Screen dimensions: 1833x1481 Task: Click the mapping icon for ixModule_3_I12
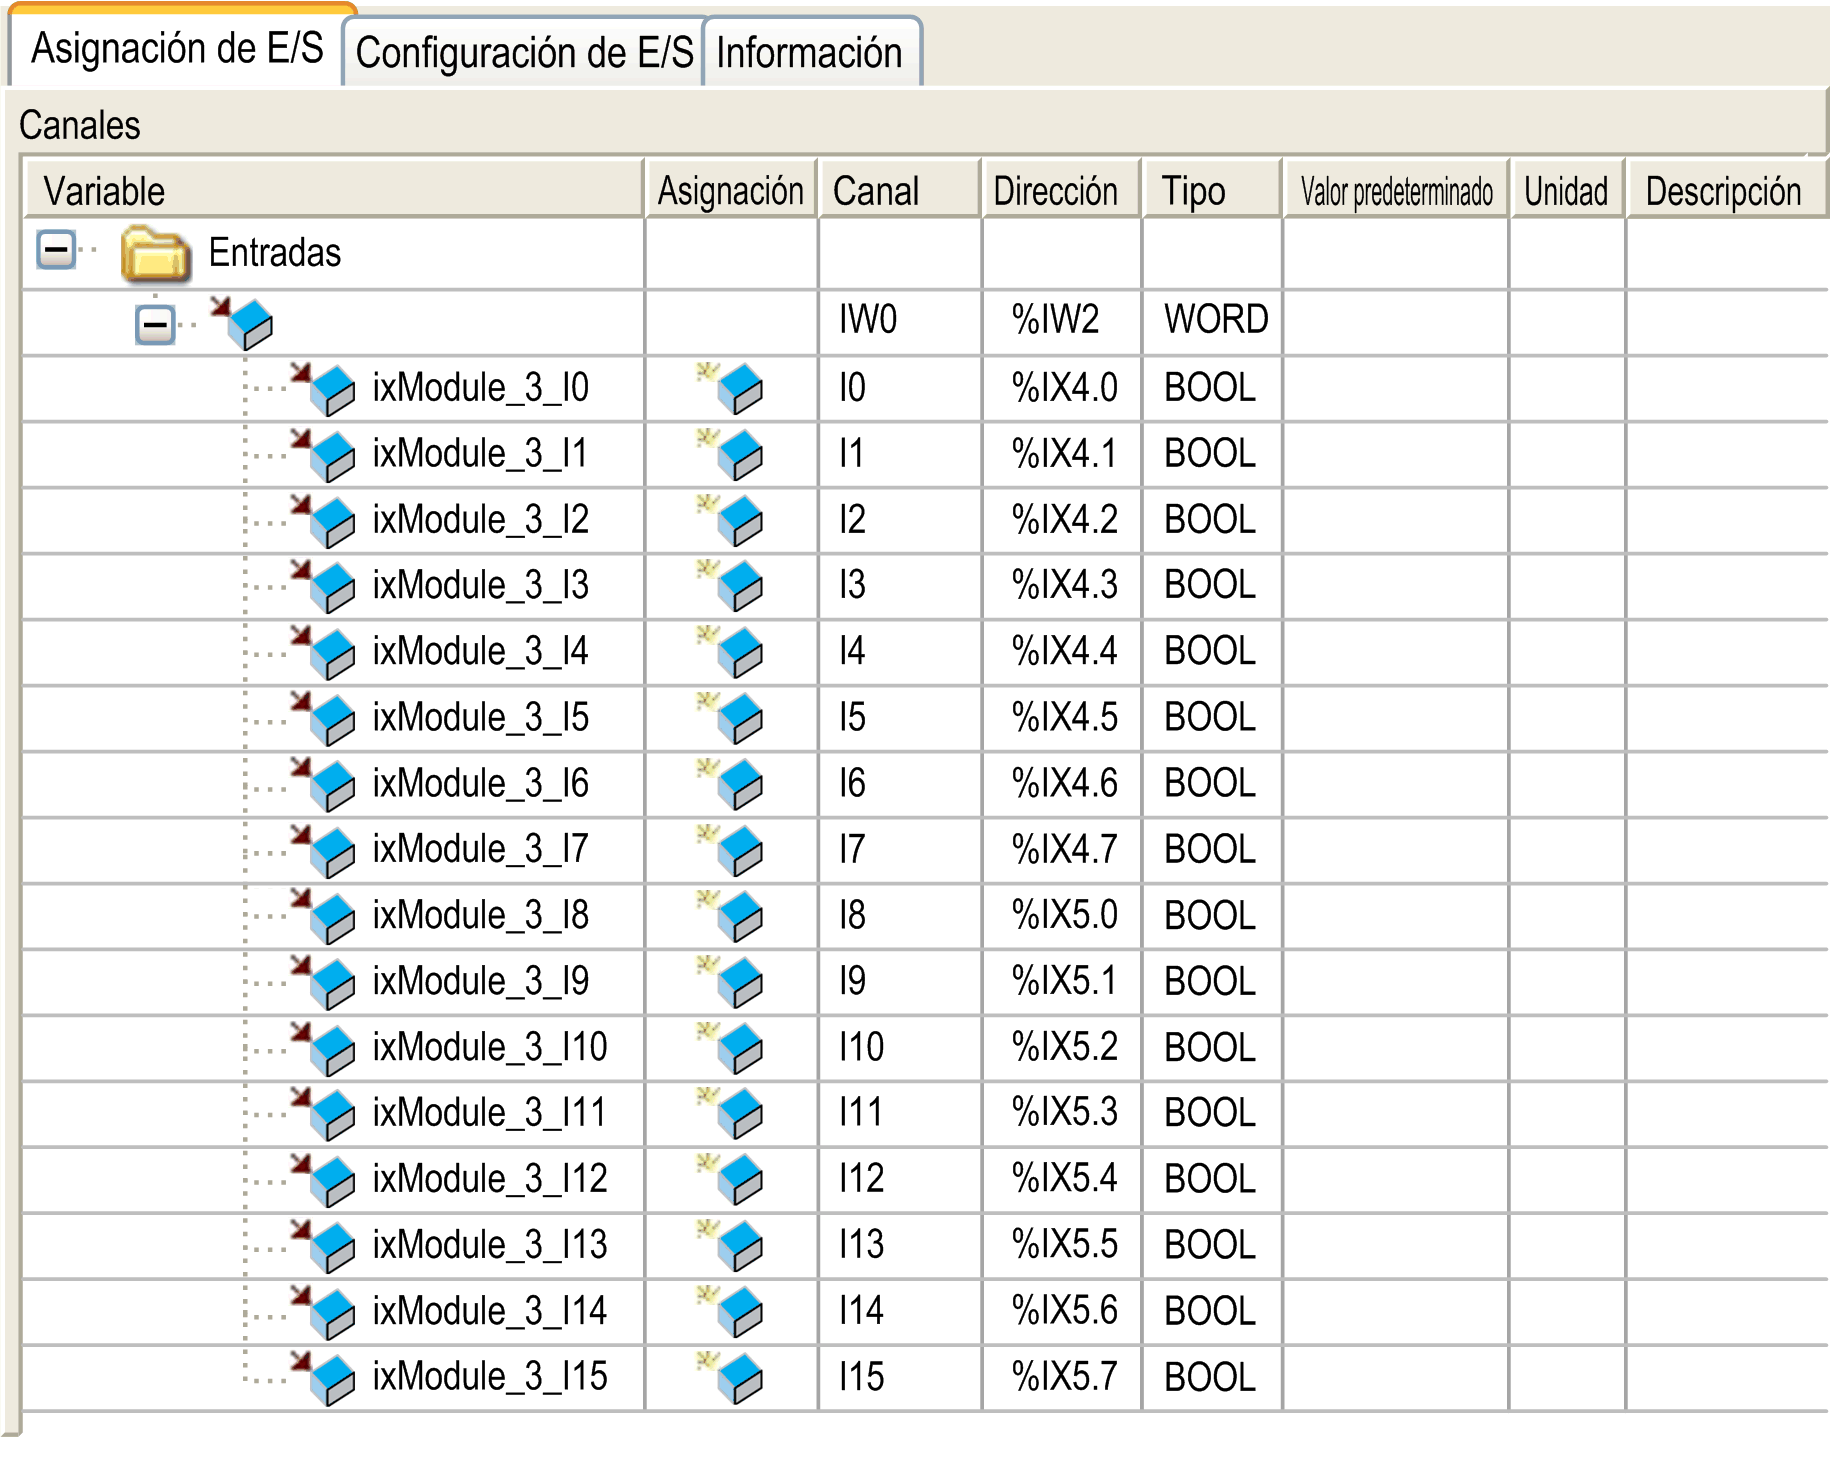click(x=732, y=1179)
